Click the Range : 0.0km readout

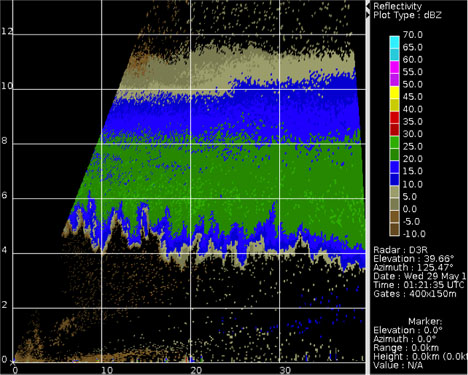pos(406,348)
